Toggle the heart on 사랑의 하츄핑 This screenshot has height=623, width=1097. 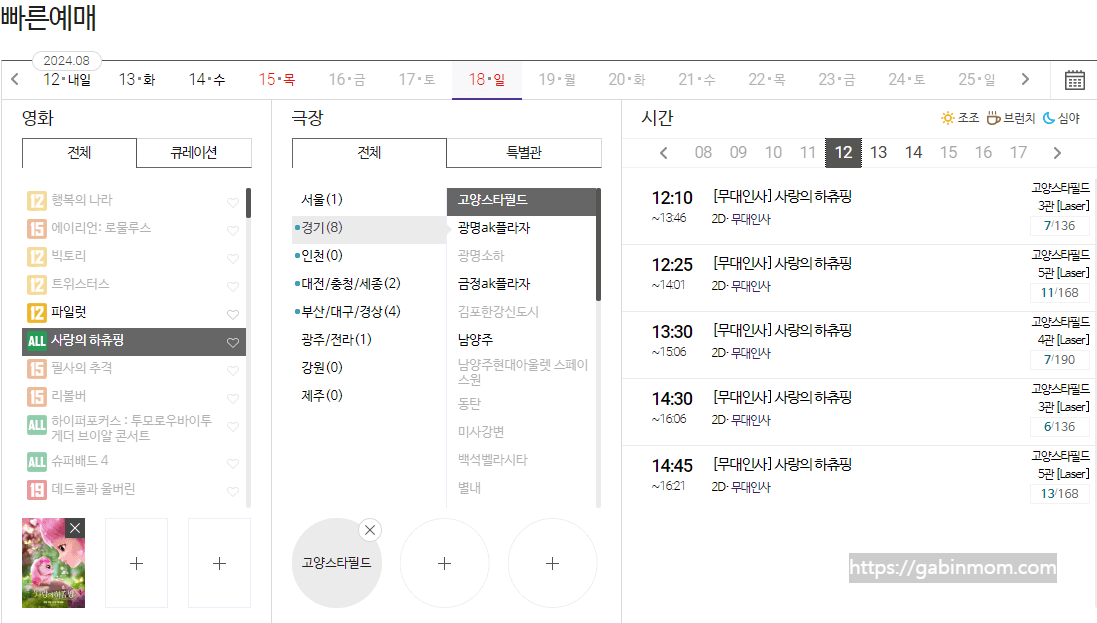[x=232, y=341]
